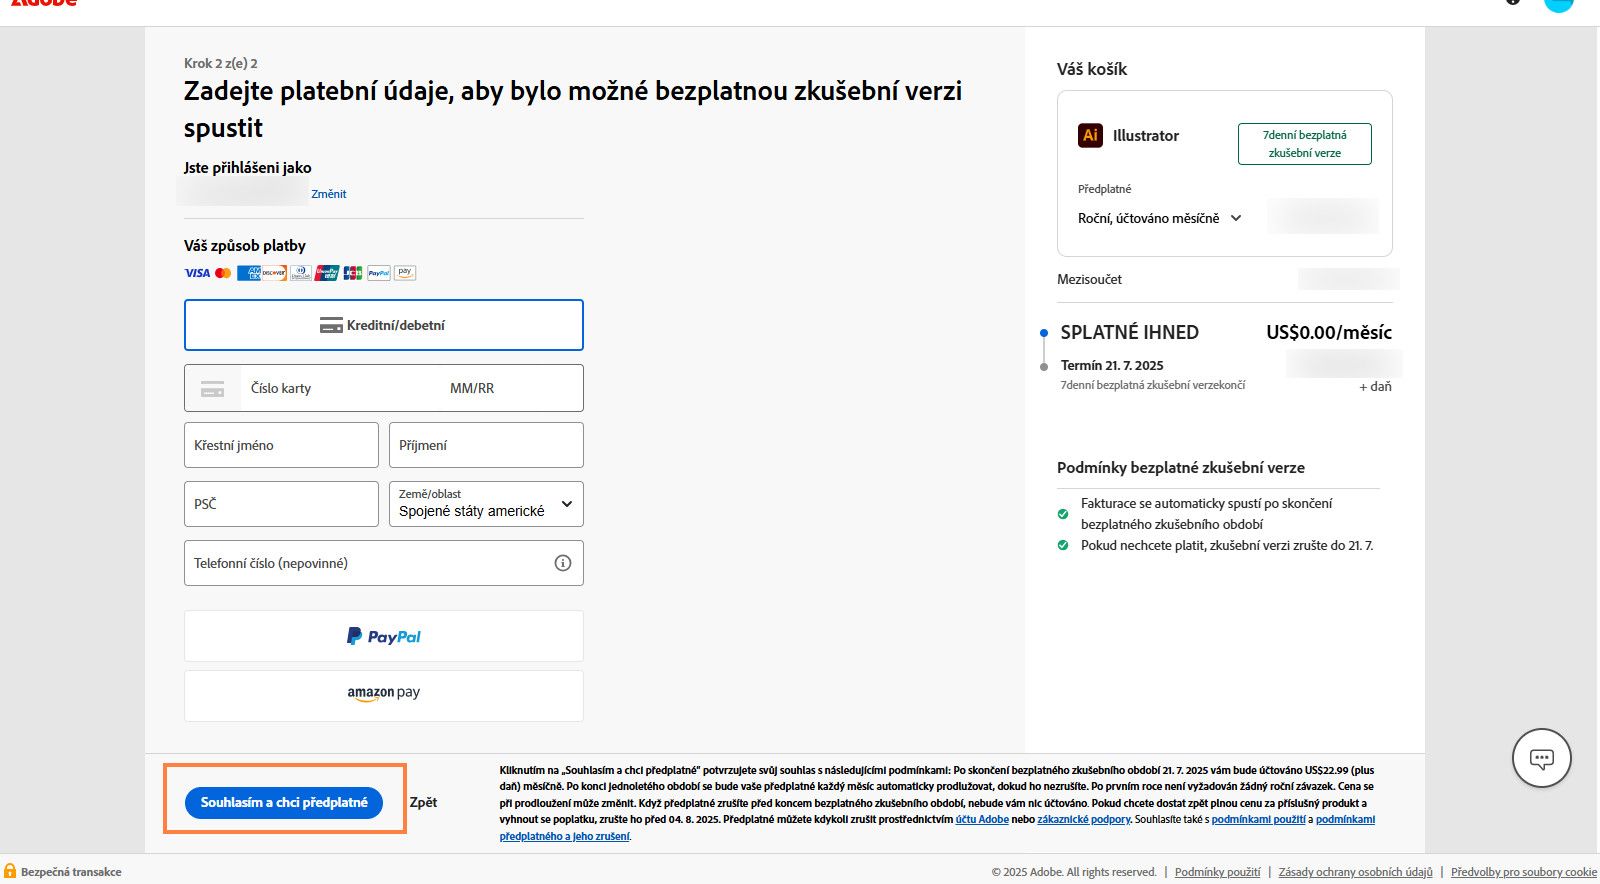Click the secure transaction lock icon

[x=10, y=871]
